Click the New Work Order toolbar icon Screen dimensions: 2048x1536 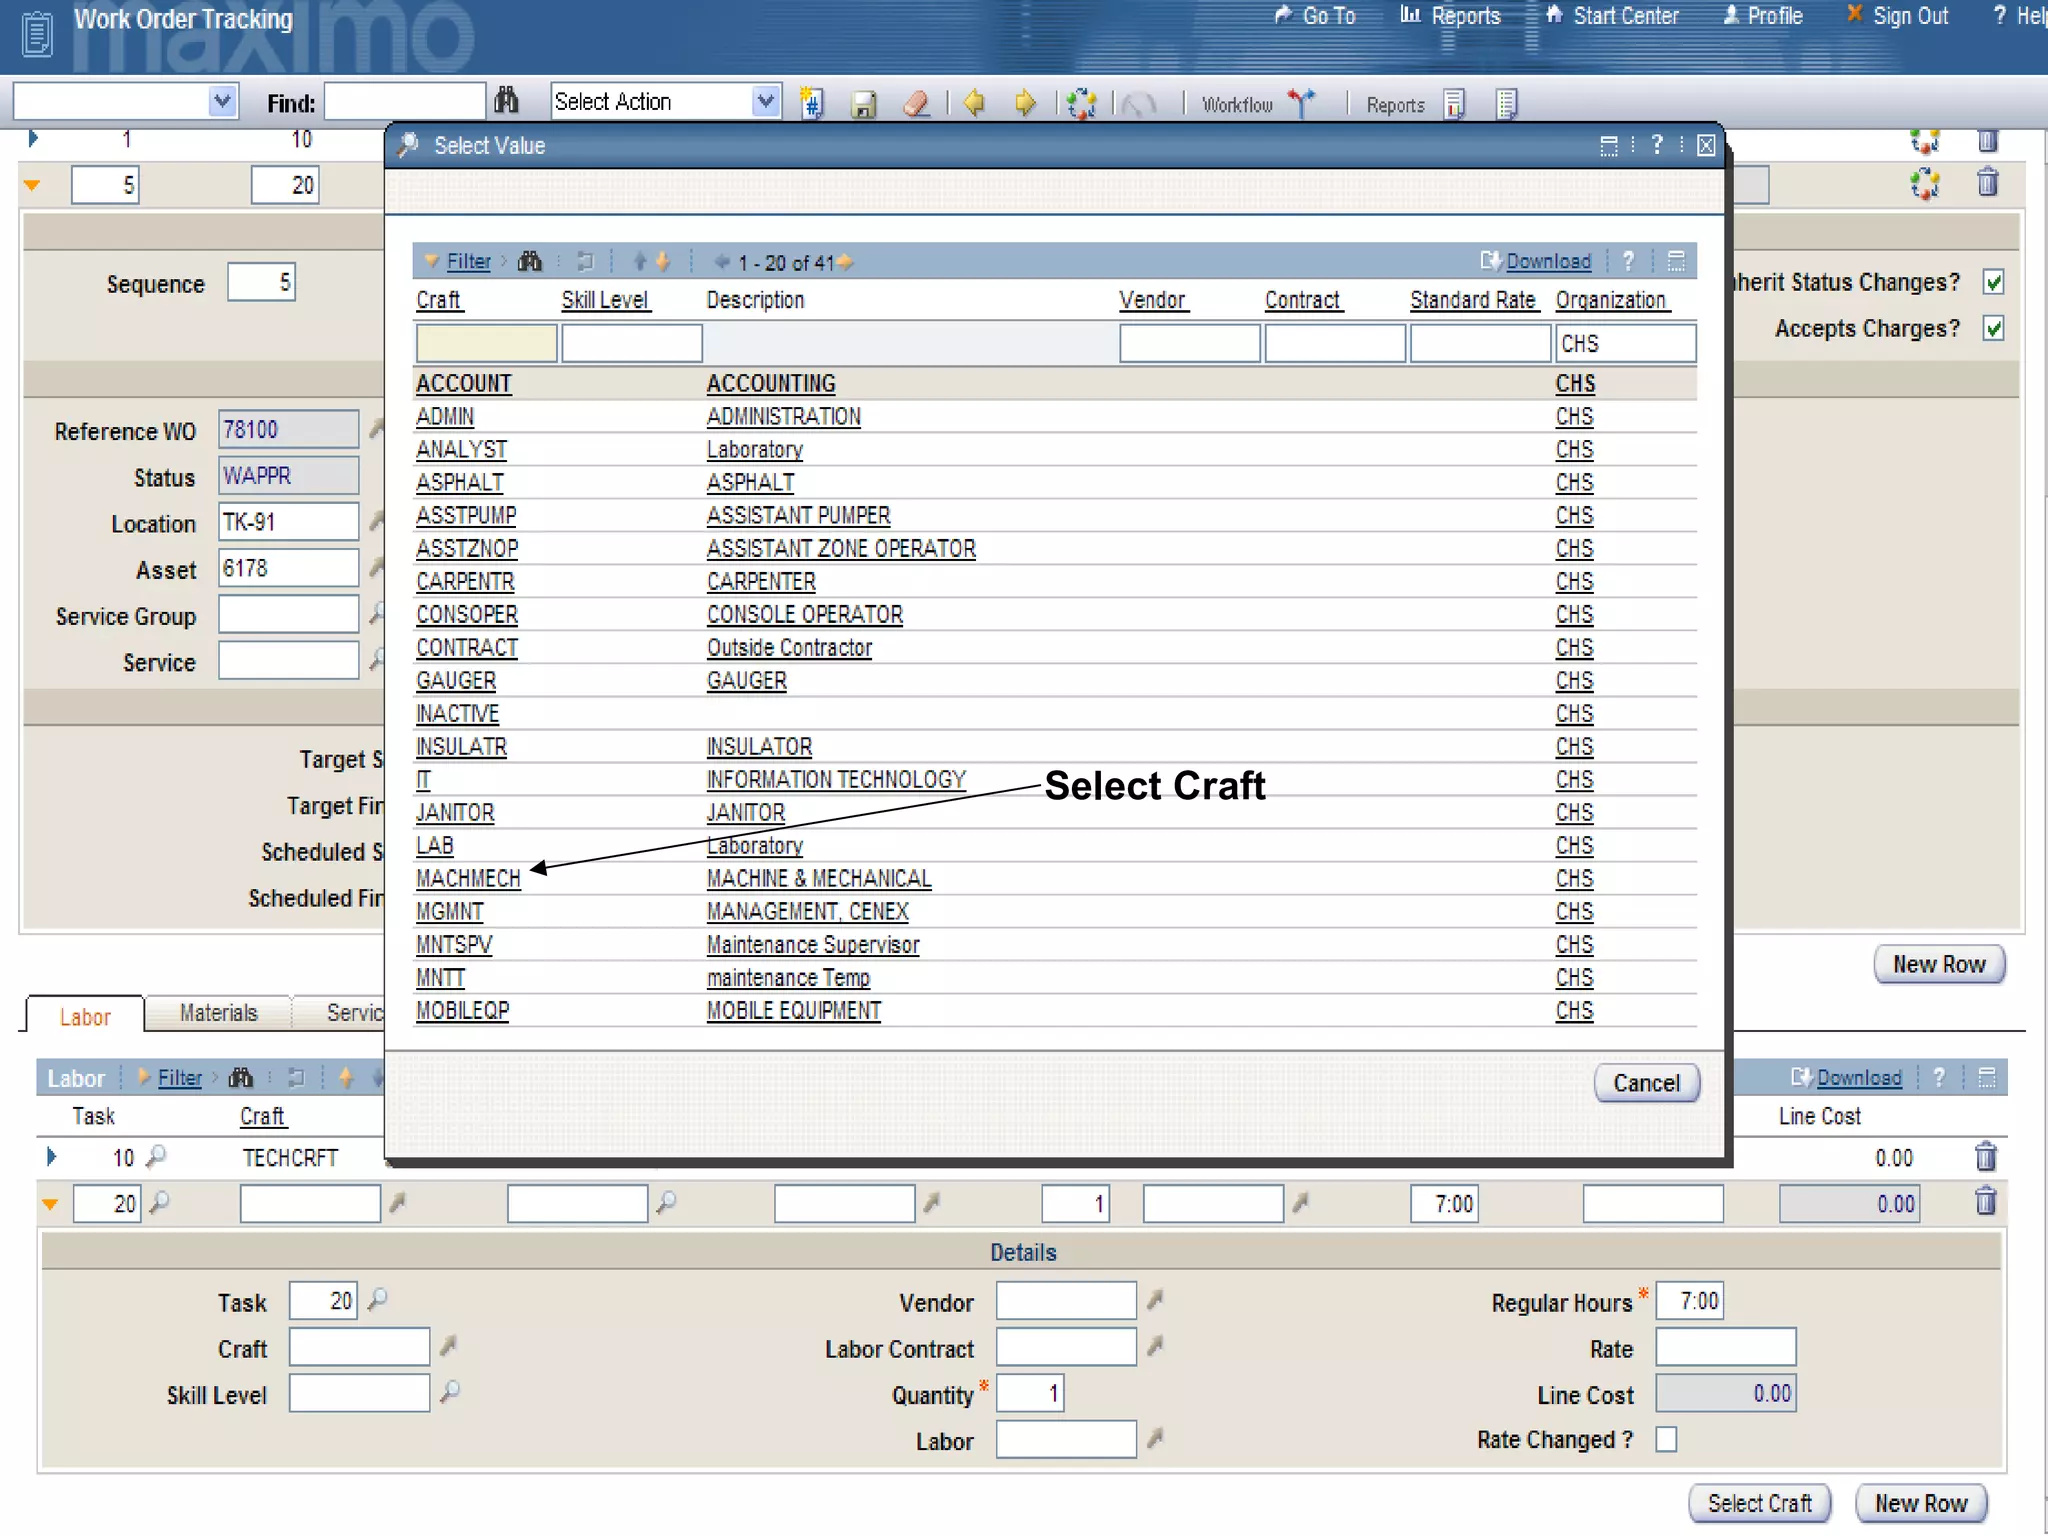812,103
